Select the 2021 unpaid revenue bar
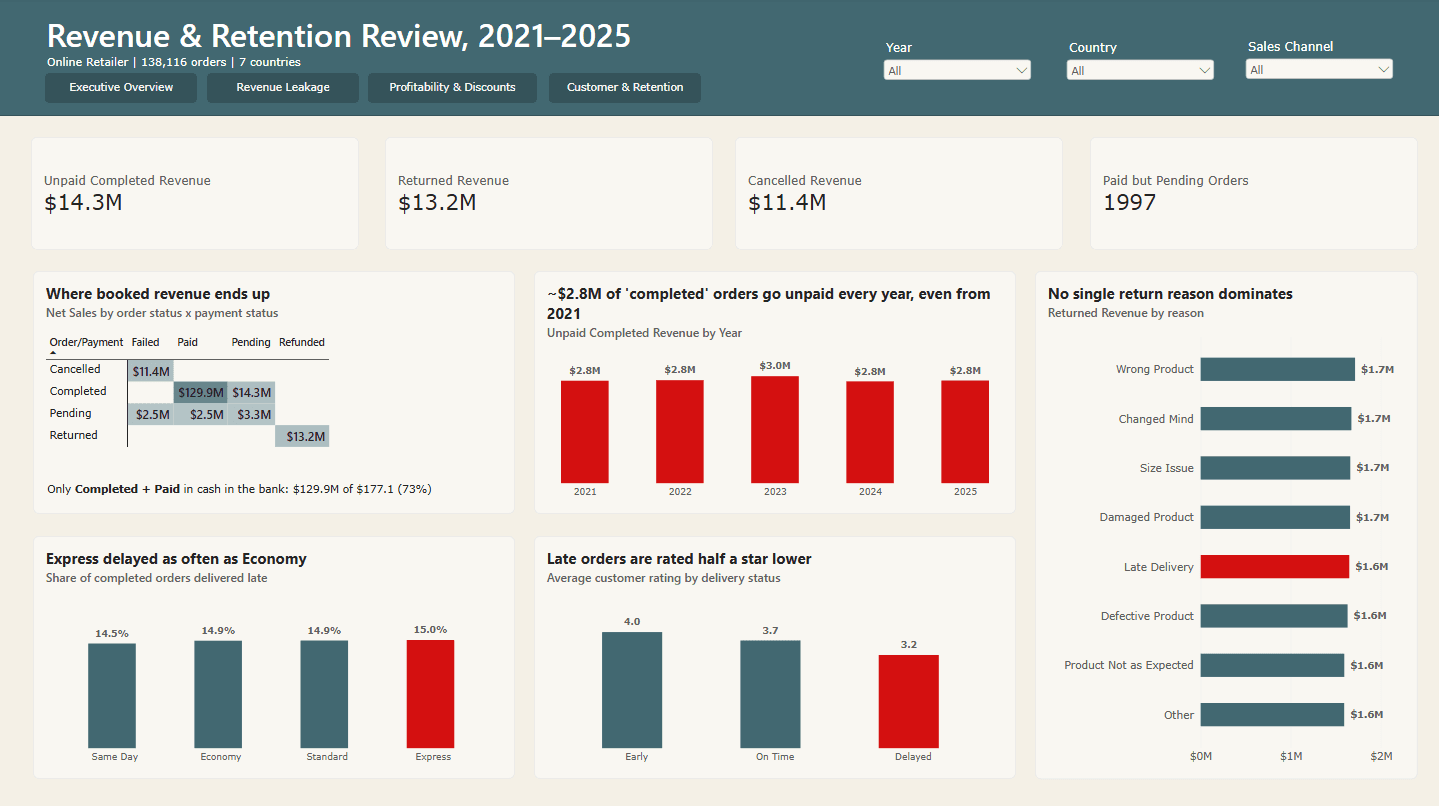This screenshot has width=1439, height=806. 585,432
